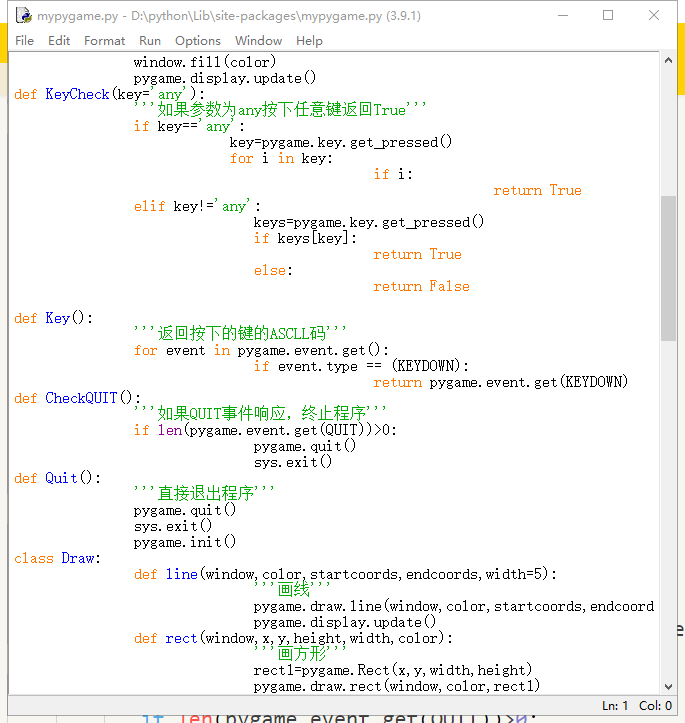The height and width of the screenshot is (723, 685).
Task: Place cursor on 'window.fill(color)' line
Action: (x=205, y=62)
